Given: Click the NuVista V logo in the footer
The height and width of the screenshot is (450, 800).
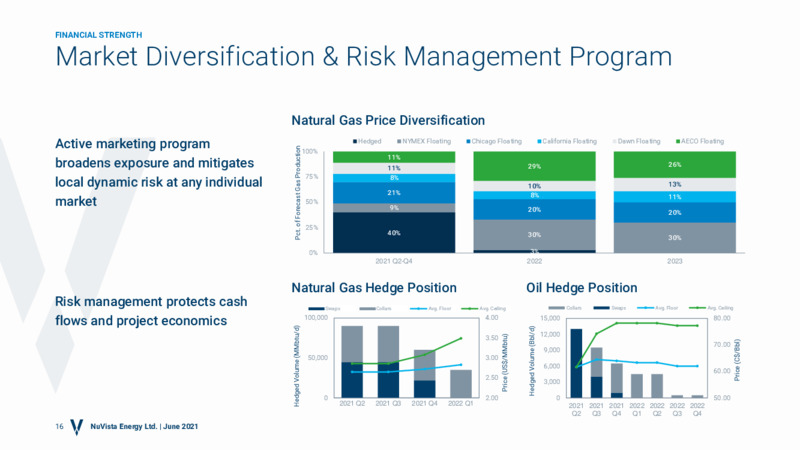Looking at the screenshot, I should click(x=77, y=427).
